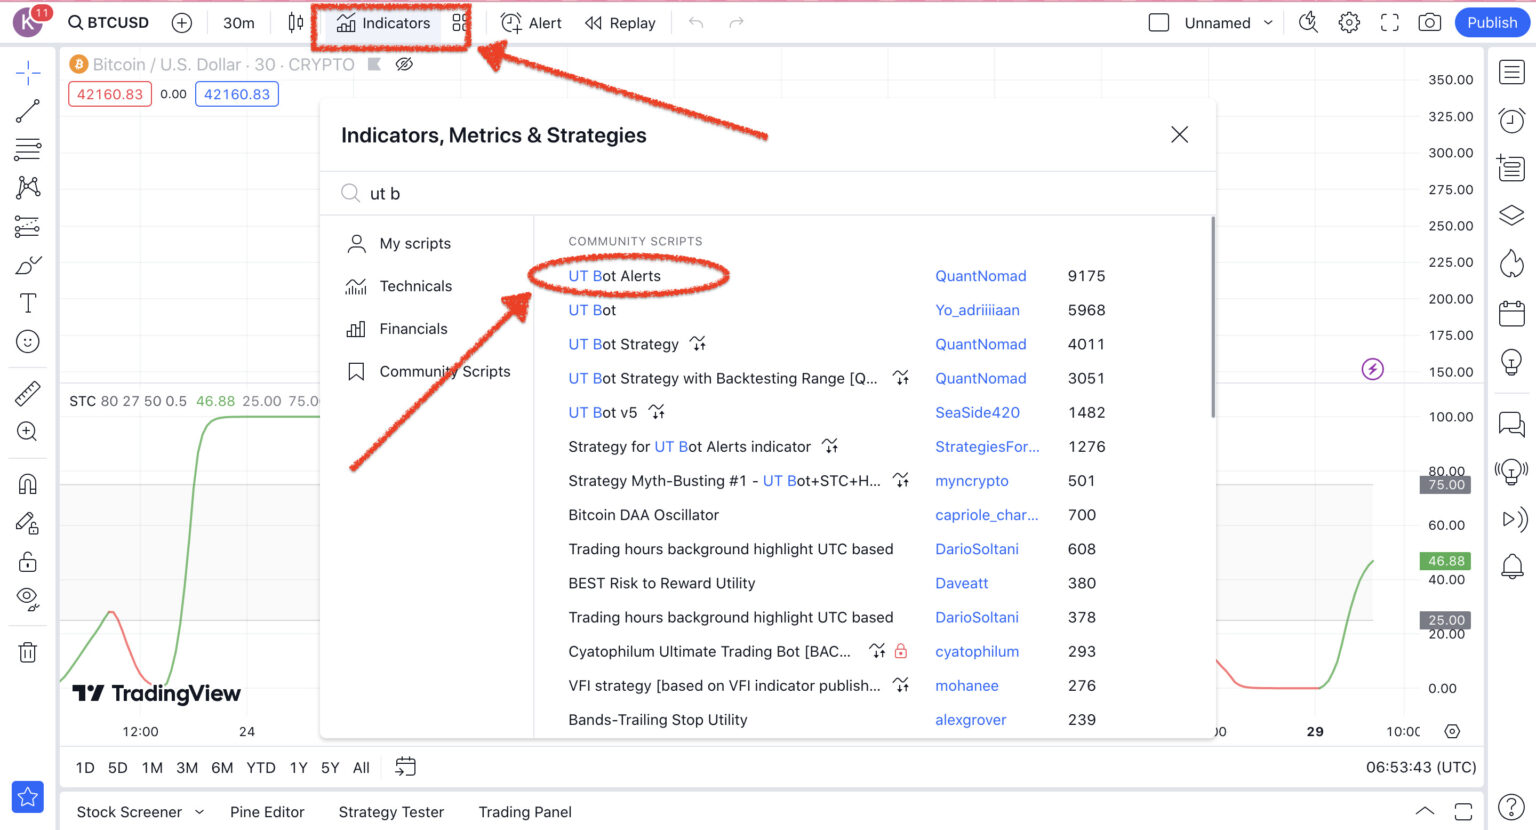Click the magnet mode icon
1536x830 pixels.
28,484
